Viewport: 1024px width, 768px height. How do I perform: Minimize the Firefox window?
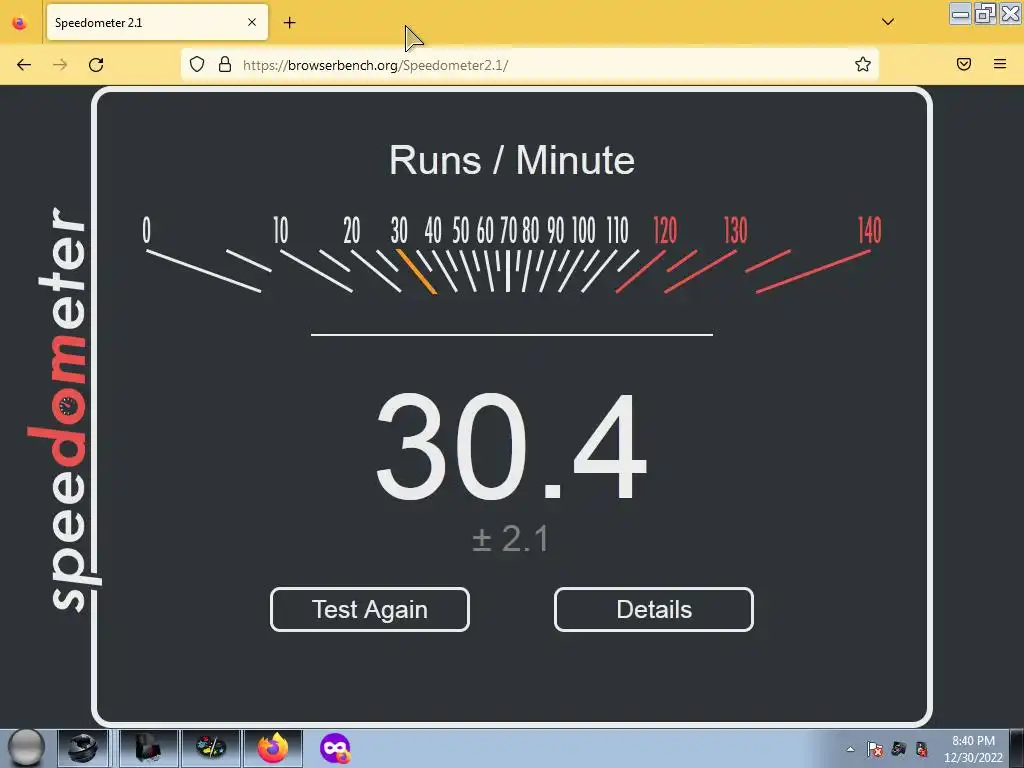(x=960, y=14)
